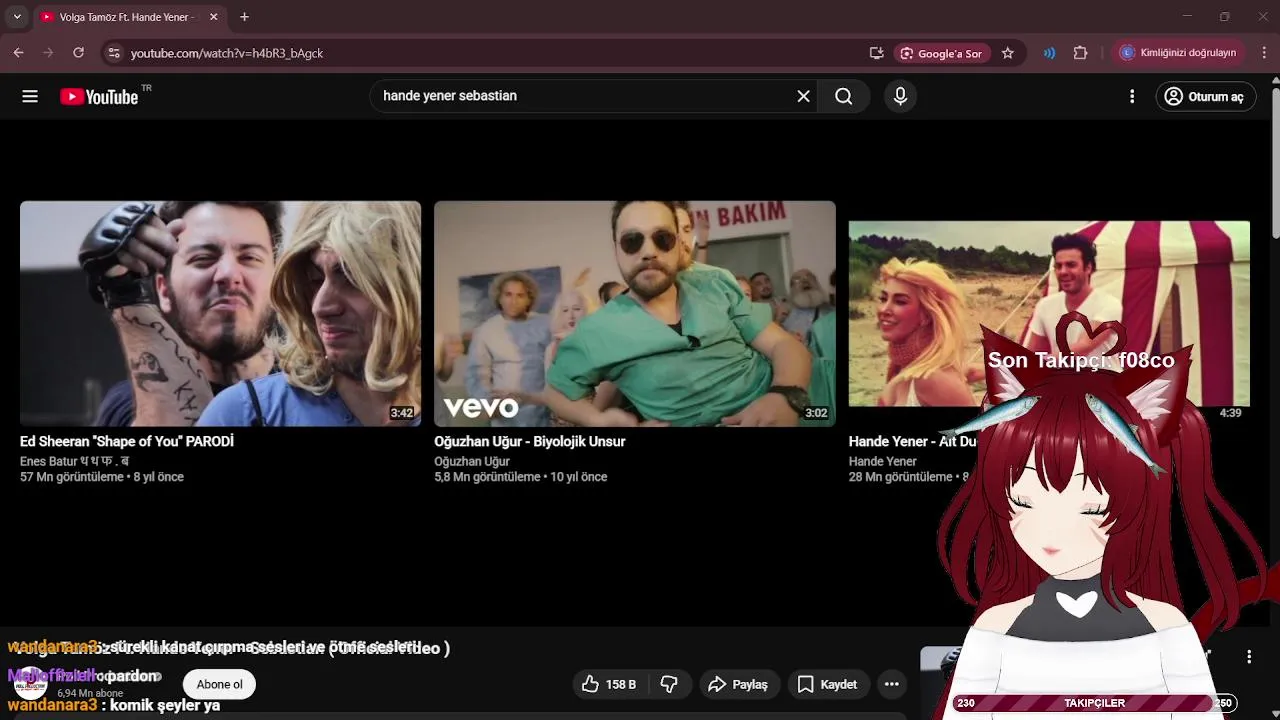Screen dimensions: 1280x720
Task: Click the 4:39 duration badge
Action: click(1230, 413)
